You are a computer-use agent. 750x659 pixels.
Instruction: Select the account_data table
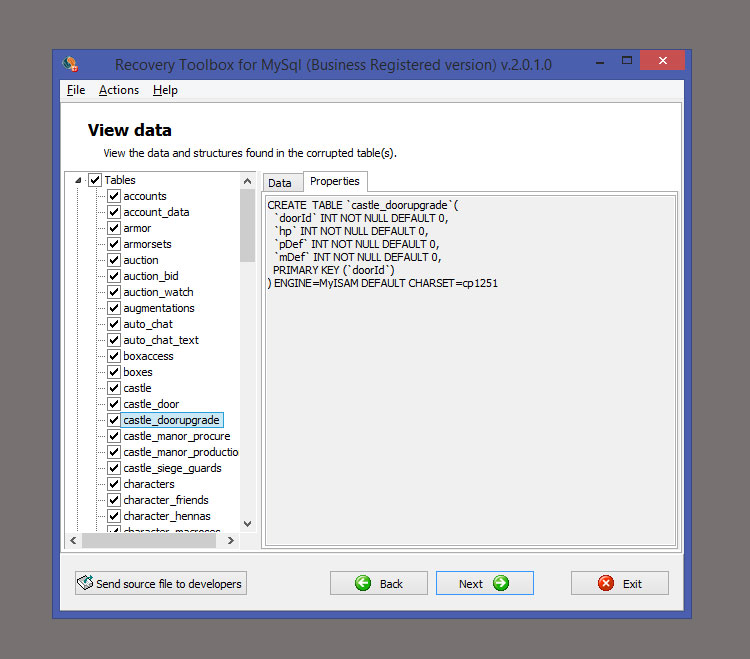[x=156, y=212]
